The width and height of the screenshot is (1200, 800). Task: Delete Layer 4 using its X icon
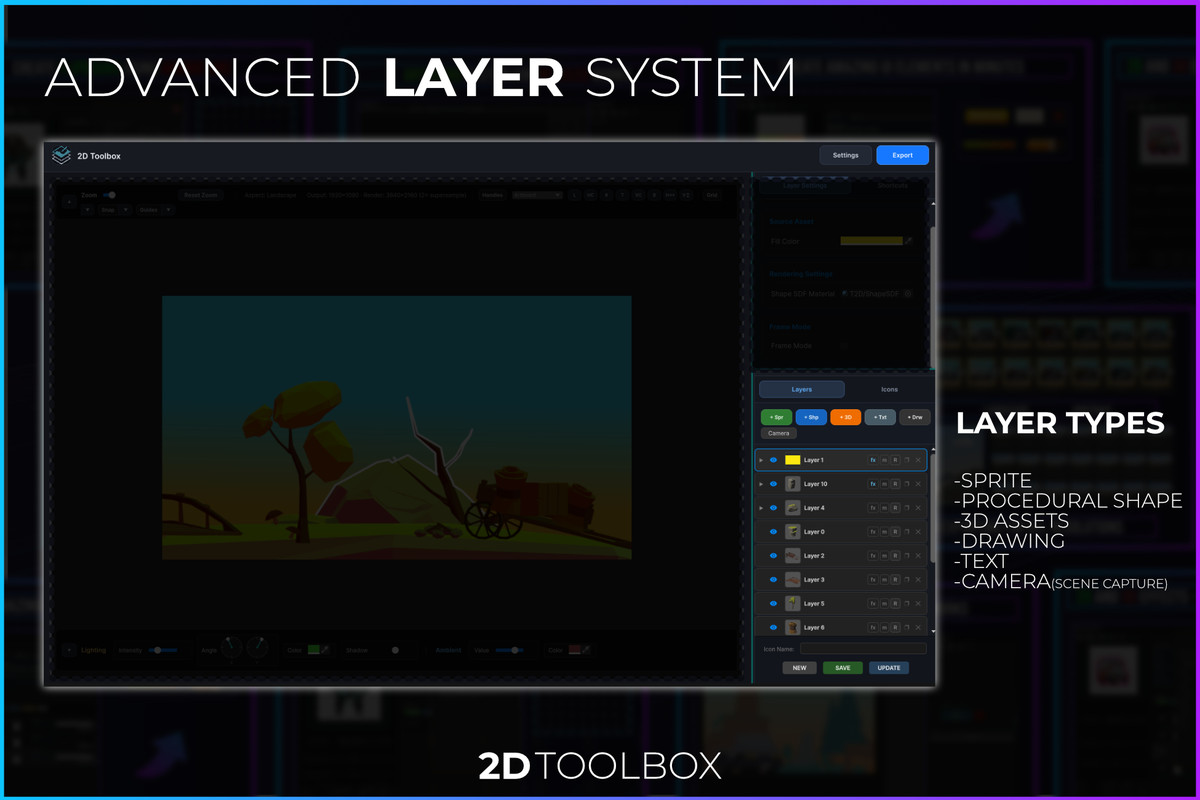pos(918,508)
